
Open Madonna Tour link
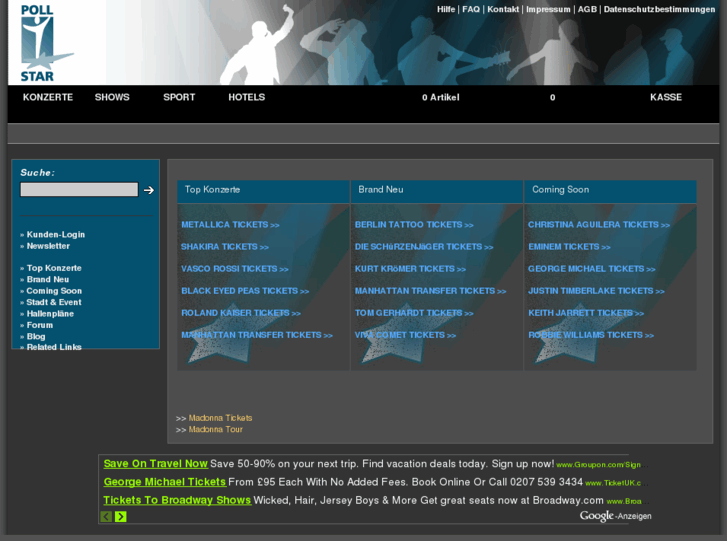click(216, 430)
